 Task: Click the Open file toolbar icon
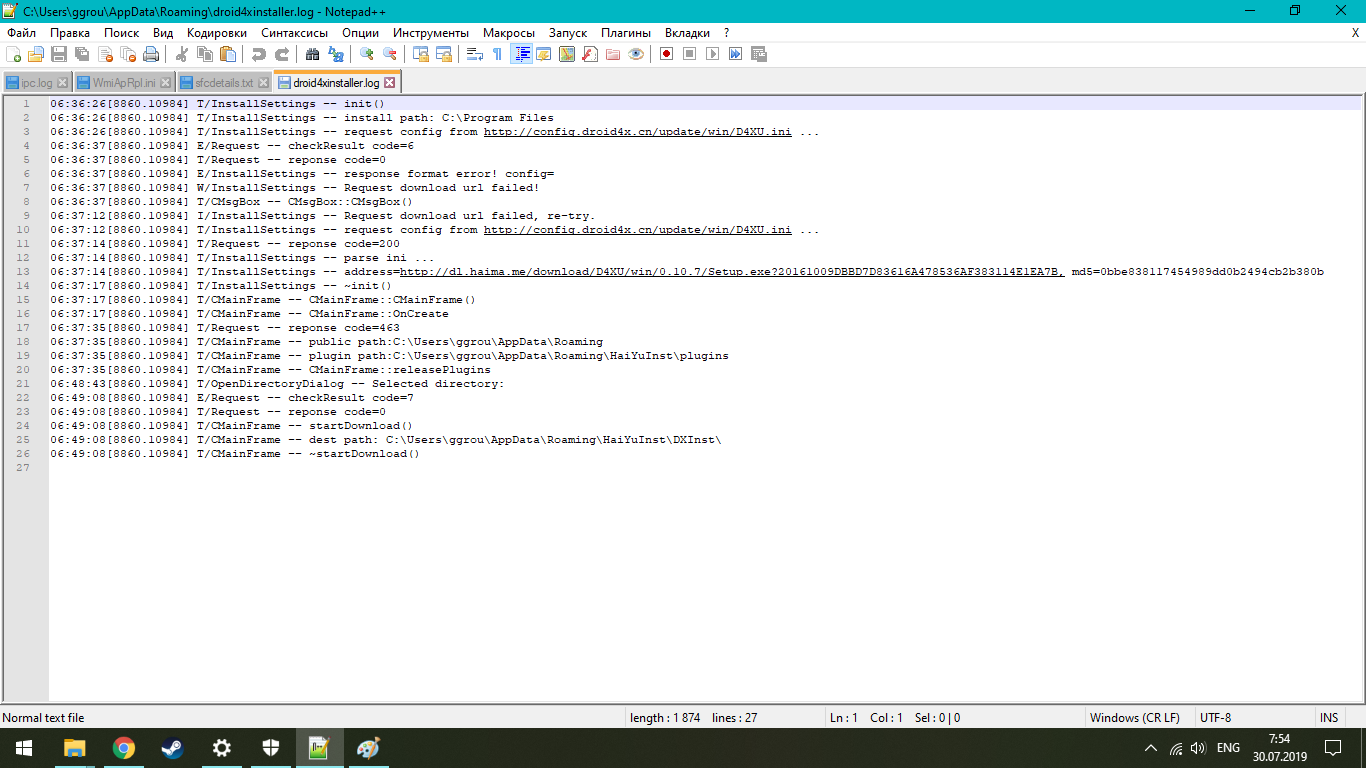tap(35, 54)
